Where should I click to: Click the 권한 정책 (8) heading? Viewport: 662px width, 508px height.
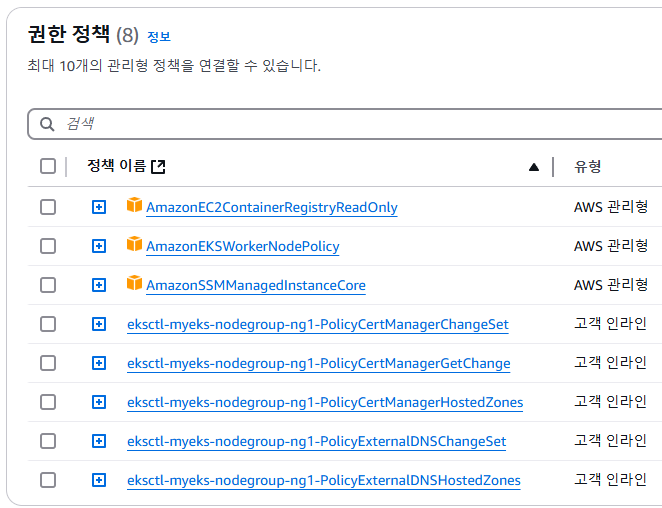click(x=83, y=35)
